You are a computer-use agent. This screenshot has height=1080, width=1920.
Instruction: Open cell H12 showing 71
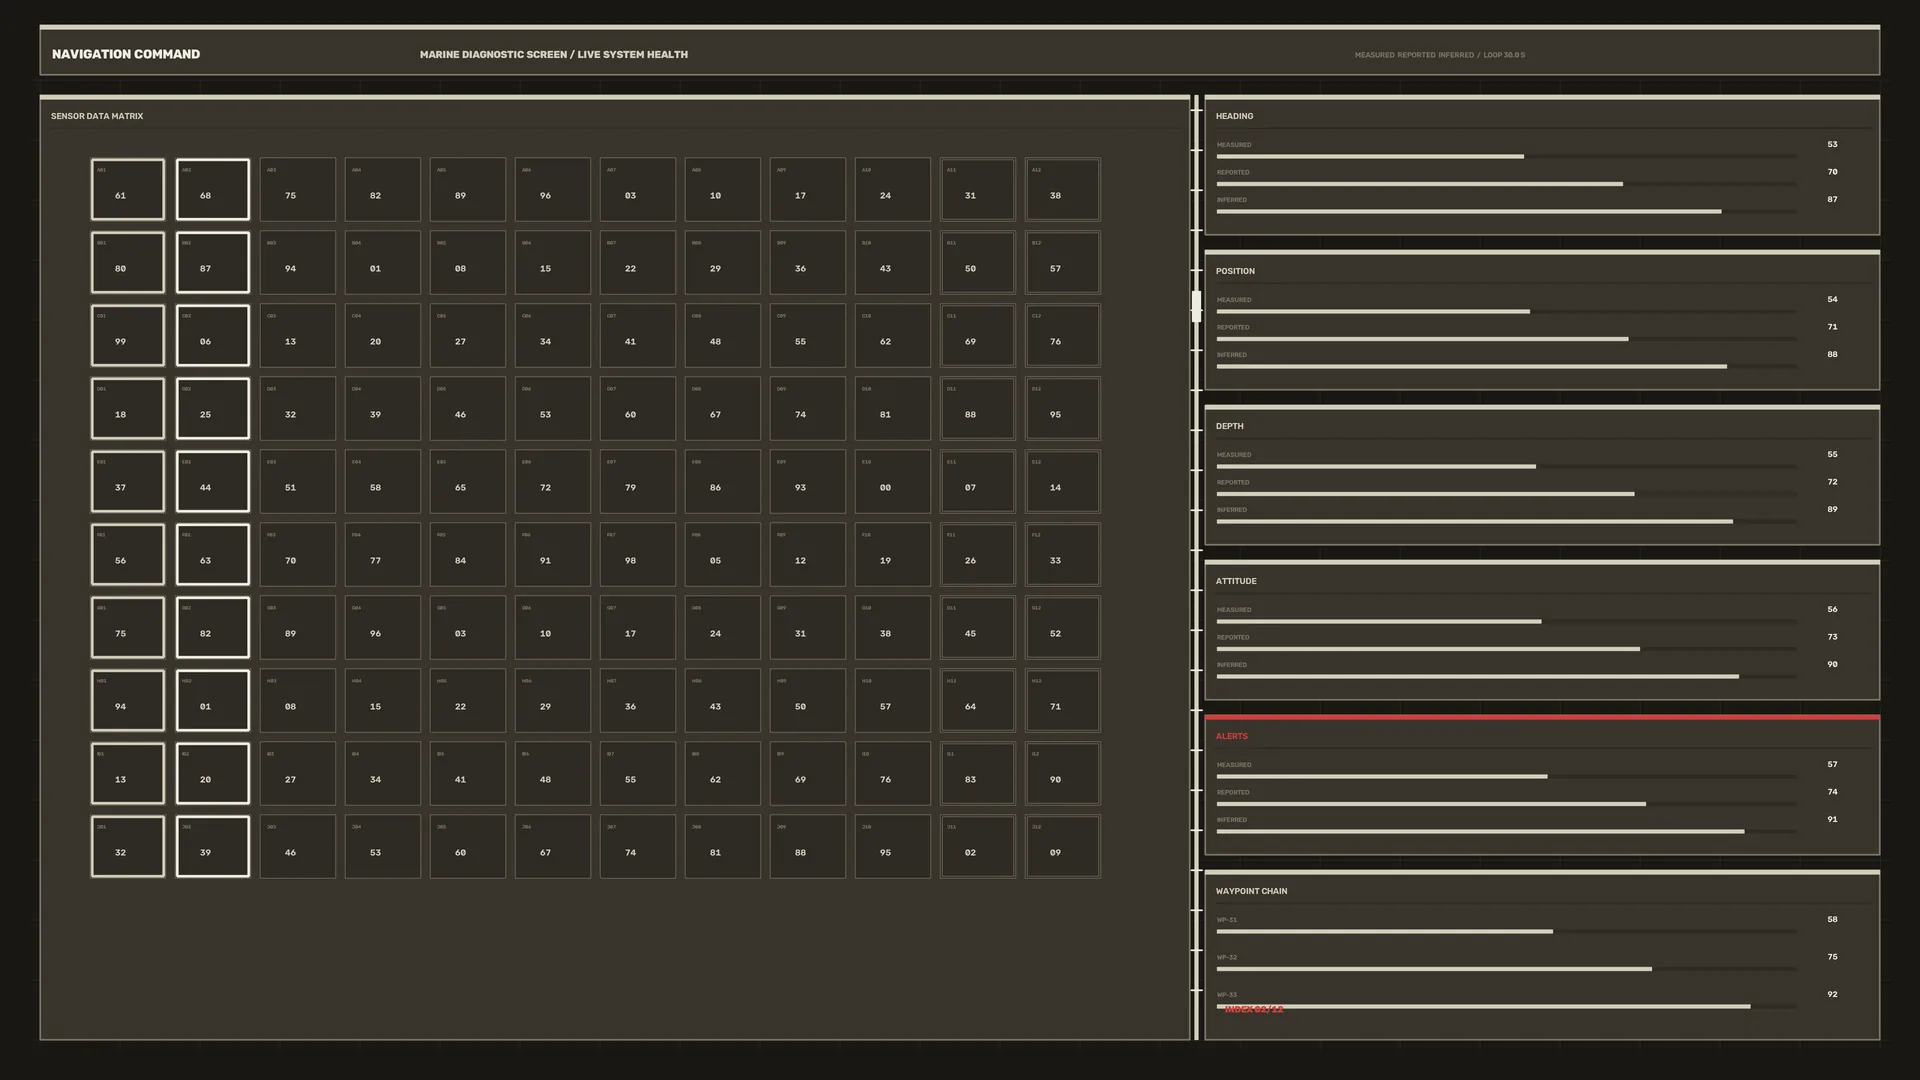click(1062, 700)
